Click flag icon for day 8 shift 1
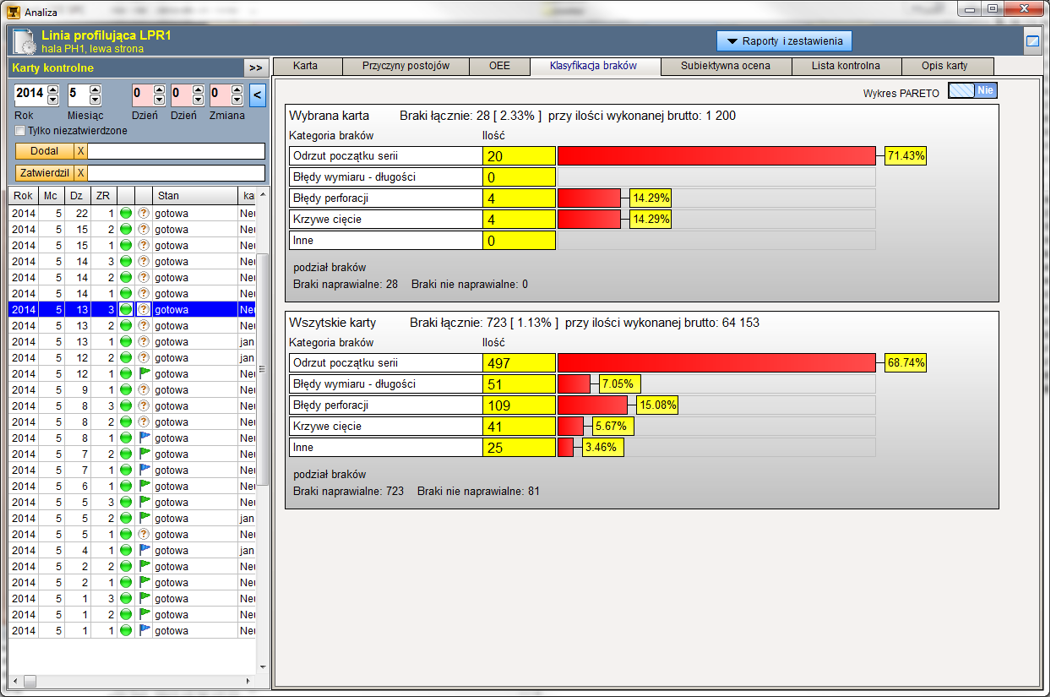 pyautogui.click(x=143, y=438)
